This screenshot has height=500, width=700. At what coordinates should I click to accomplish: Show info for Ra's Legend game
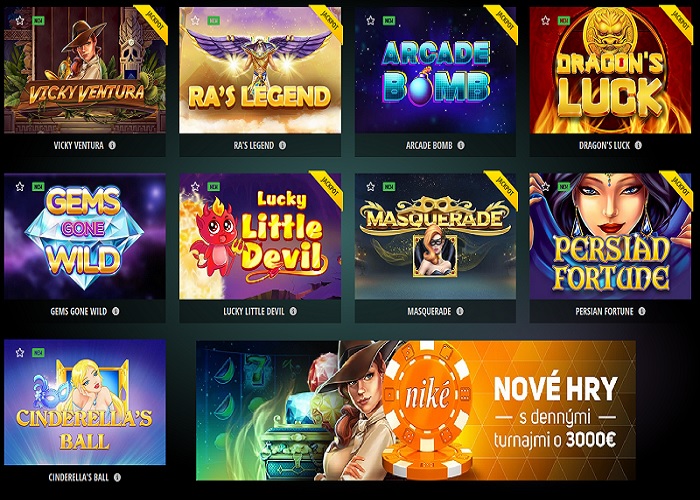pos(282,145)
